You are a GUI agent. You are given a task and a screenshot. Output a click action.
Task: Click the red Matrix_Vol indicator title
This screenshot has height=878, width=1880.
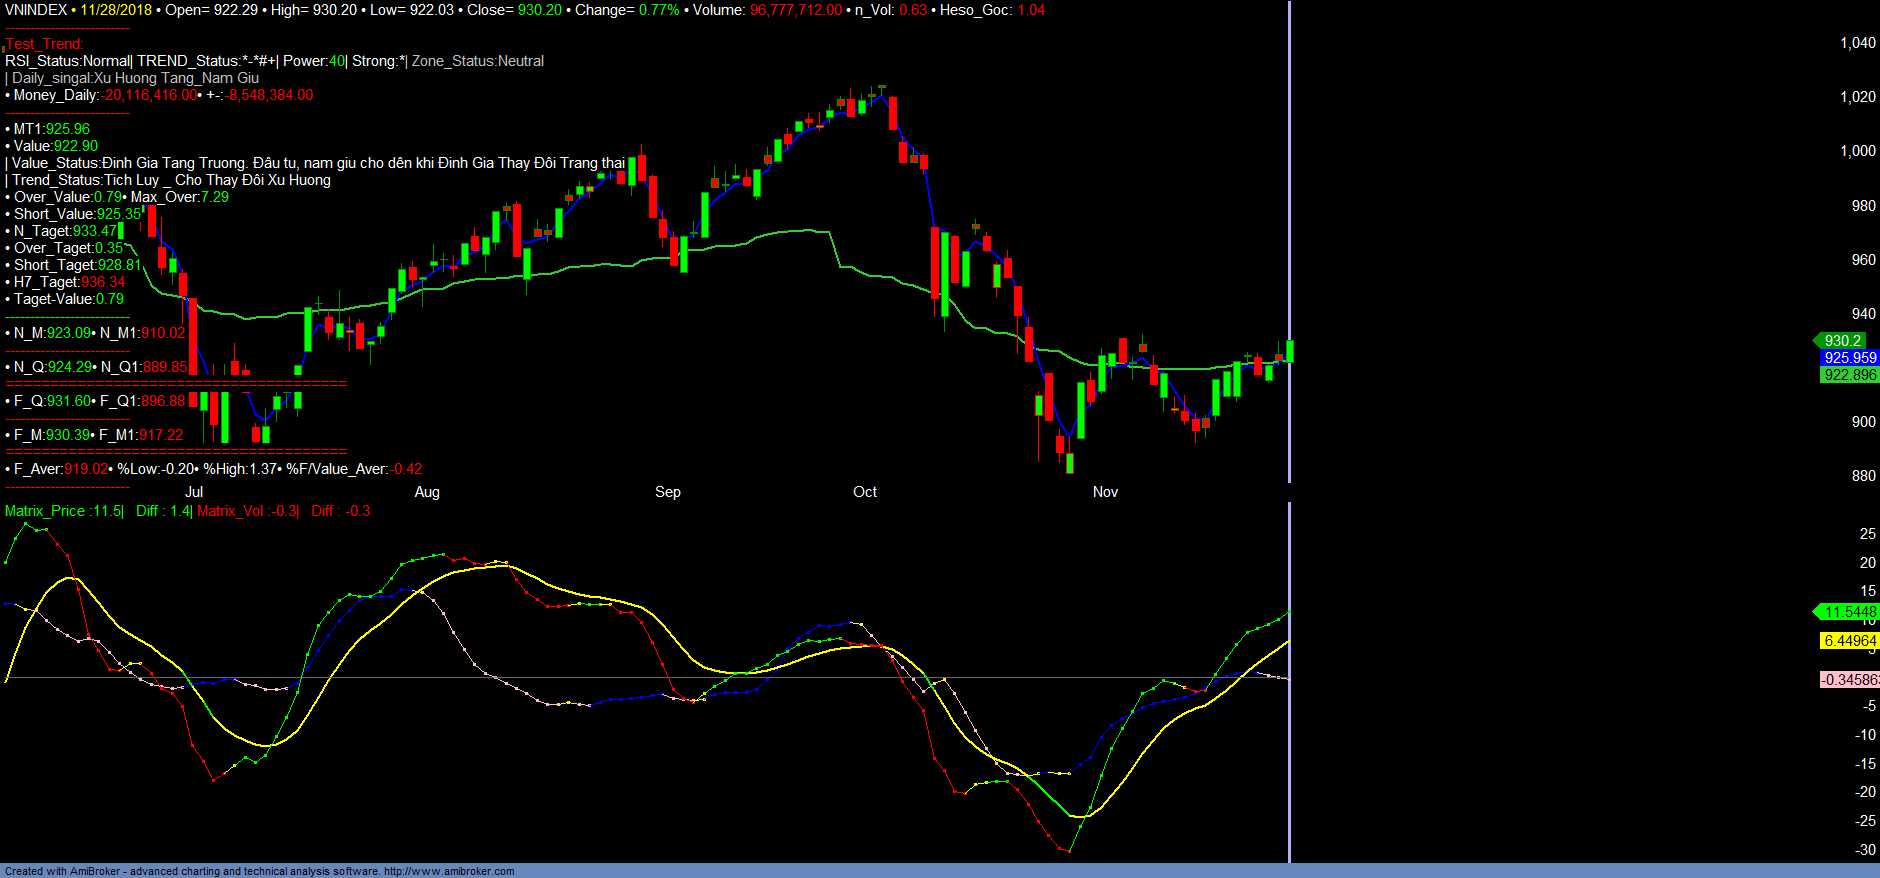[232, 511]
